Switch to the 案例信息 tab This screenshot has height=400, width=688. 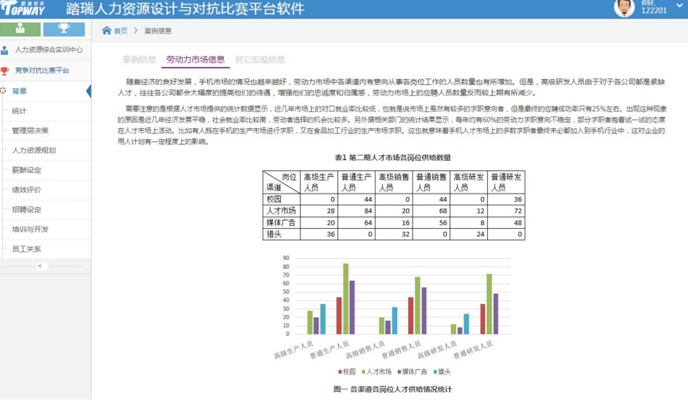[139, 60]
